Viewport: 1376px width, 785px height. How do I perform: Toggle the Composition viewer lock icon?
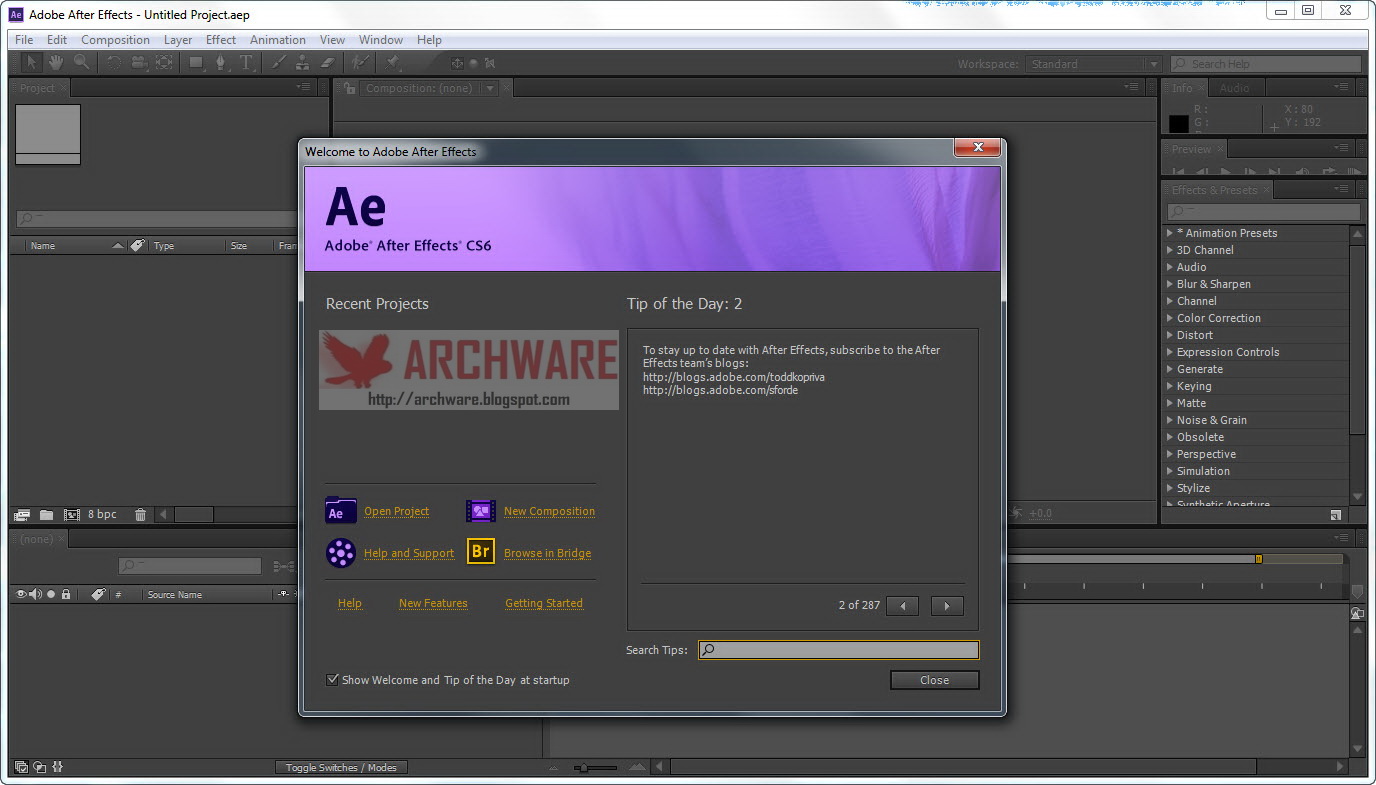coord(350,88)
